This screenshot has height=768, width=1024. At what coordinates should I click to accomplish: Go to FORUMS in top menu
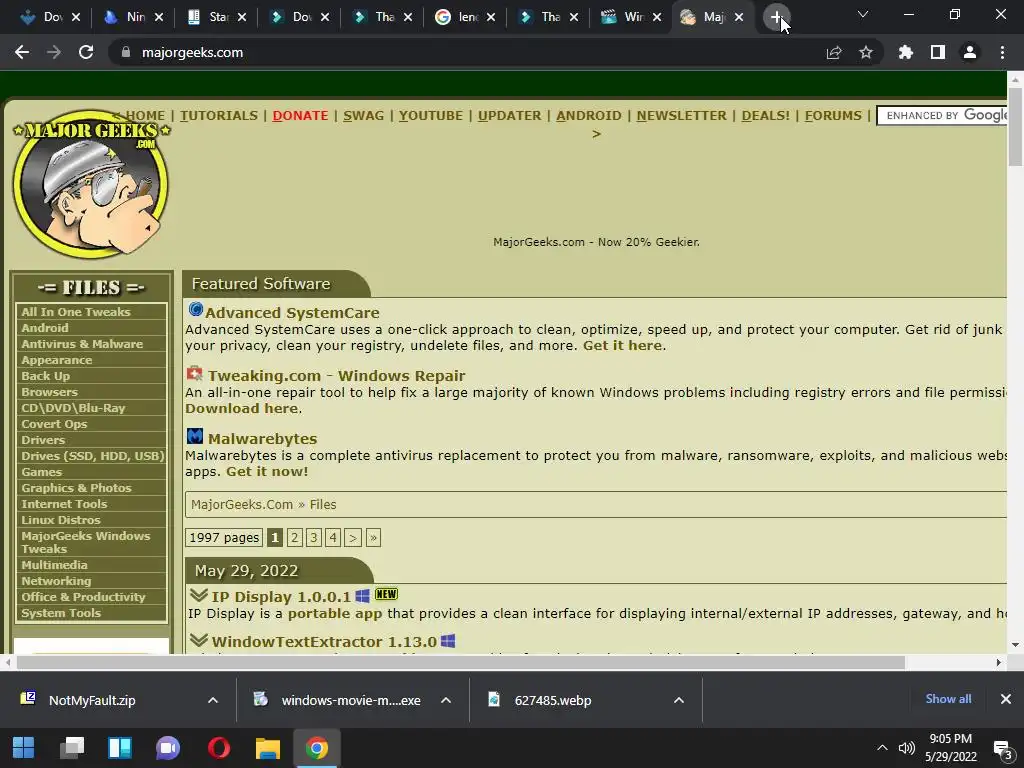[833, 116]
